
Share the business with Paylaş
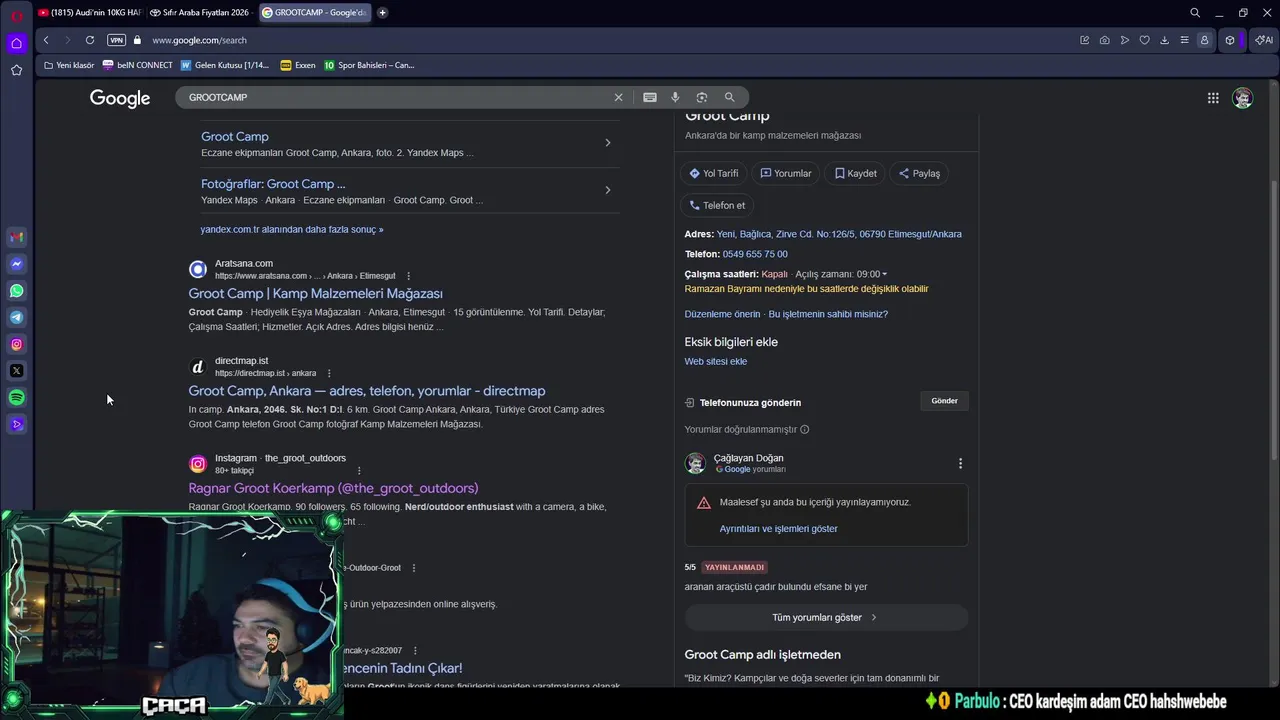click(x=920, y=173)
